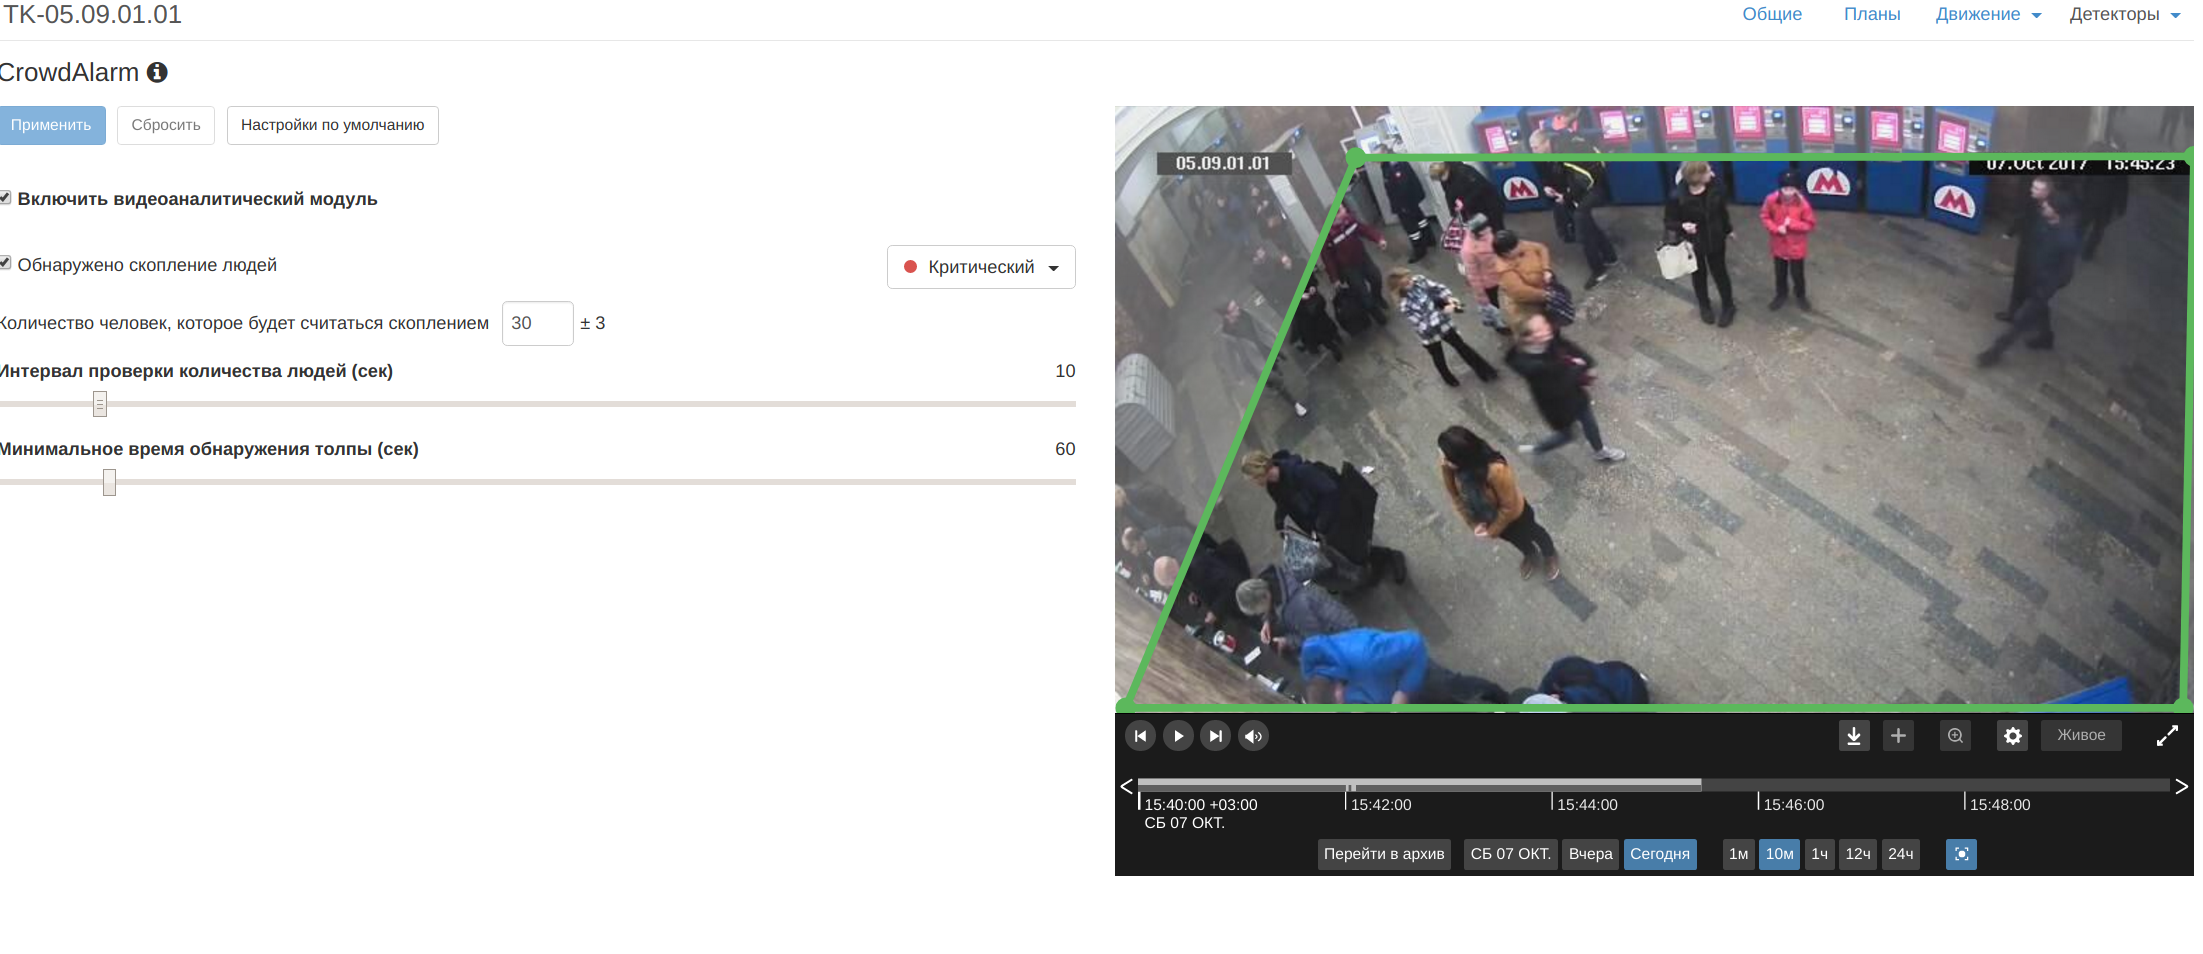Click the magnifier zoom icon
Viewport: 2203px width, 954px height.
(1955, 736)
